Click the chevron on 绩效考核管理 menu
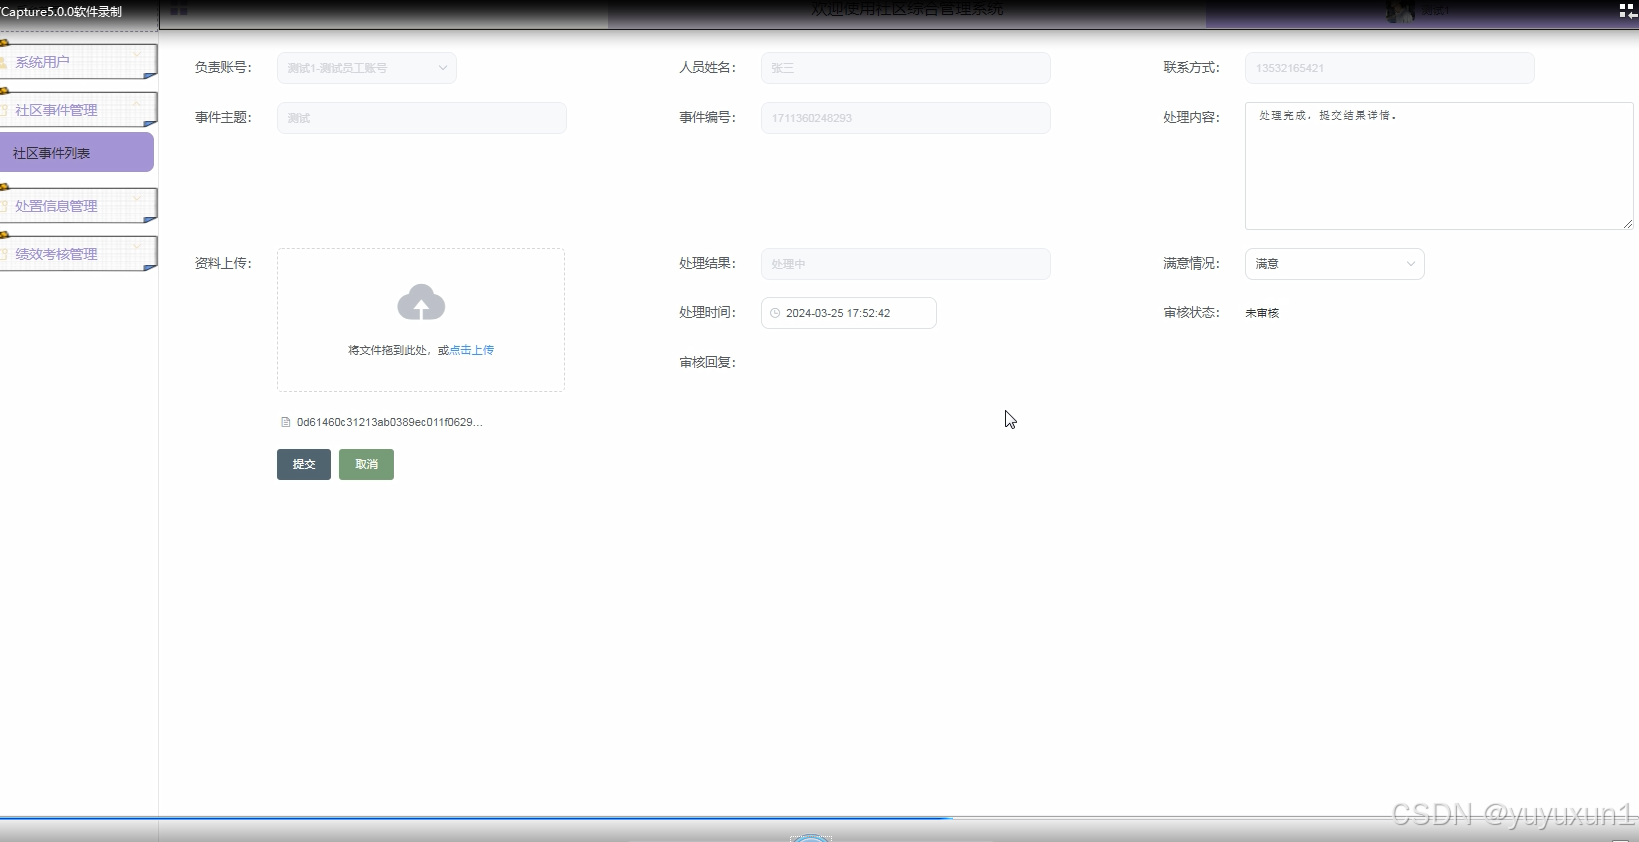Screen dimensions: 1639x842 pyautogui.click(x=137, y=247)
